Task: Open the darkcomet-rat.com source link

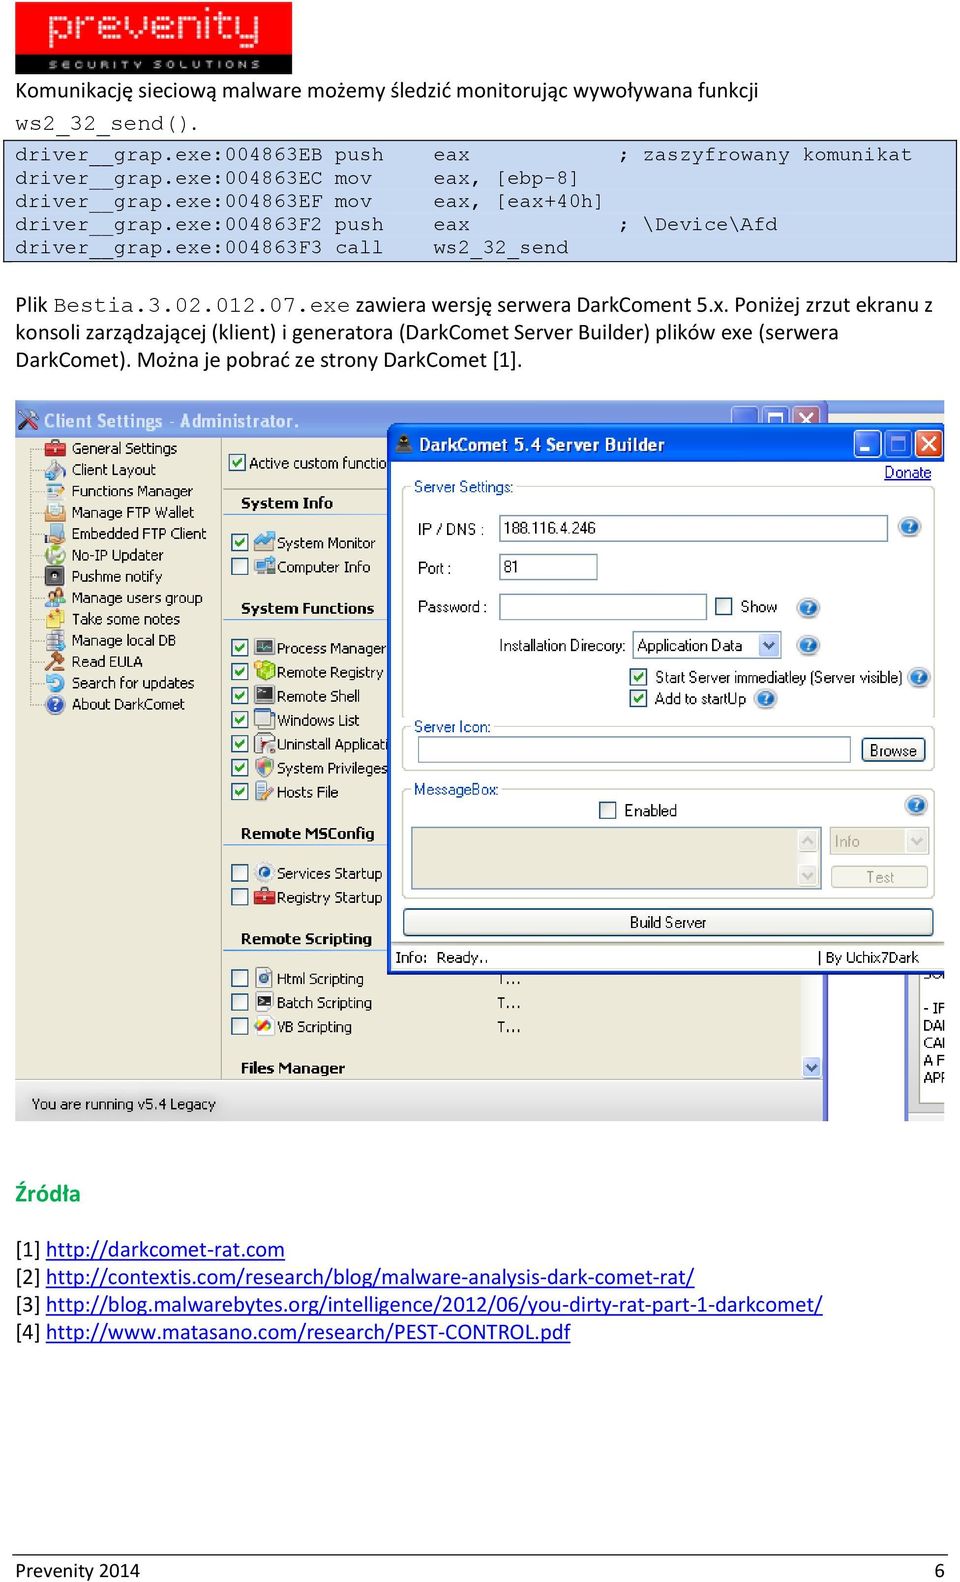Action: (165, 1249)
